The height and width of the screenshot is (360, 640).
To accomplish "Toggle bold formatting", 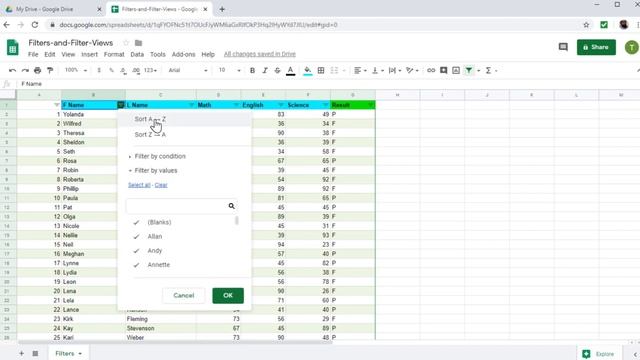I will [x=252, y=71].
